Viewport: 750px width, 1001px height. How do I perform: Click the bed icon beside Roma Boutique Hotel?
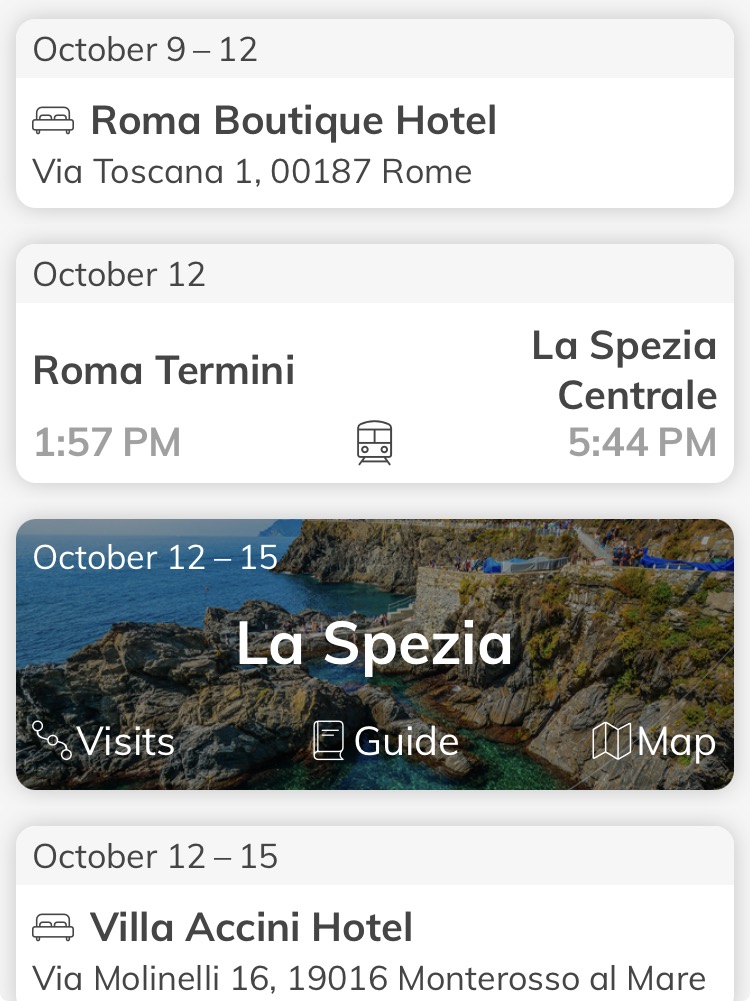pyautogui.click(x=53, y=122)
